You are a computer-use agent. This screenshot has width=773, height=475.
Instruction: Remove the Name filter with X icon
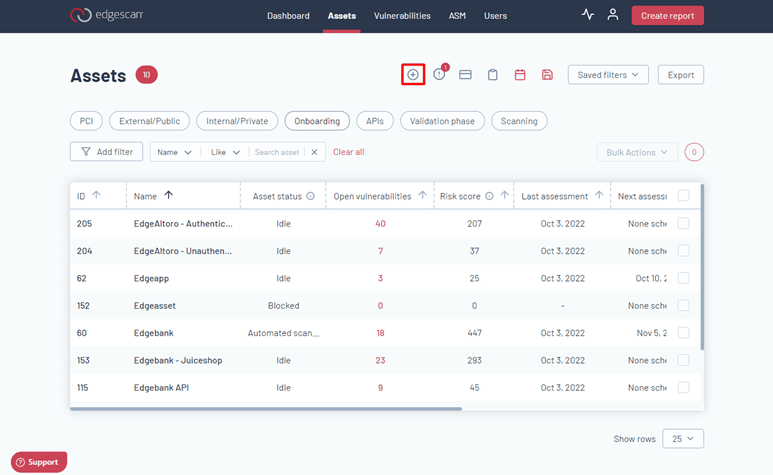coord(315,152)
